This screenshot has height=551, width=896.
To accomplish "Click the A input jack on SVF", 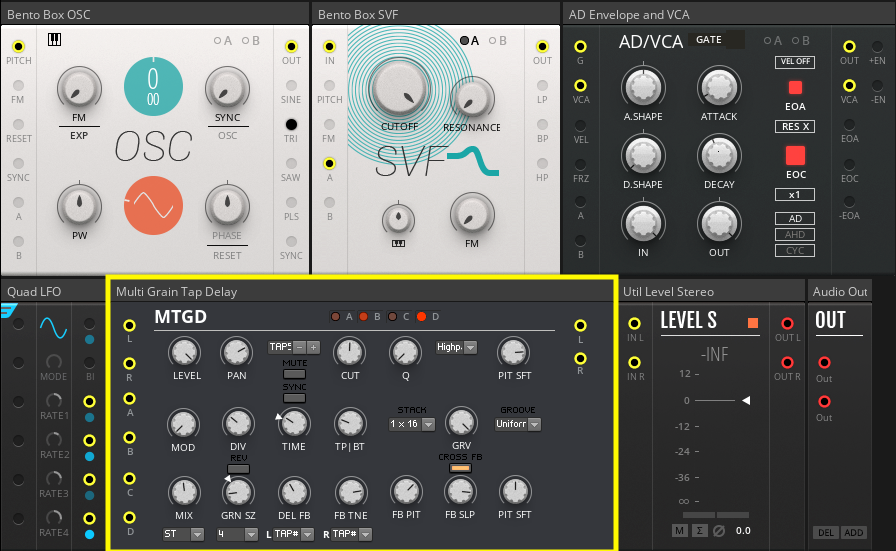I will [x=329, y=163].
